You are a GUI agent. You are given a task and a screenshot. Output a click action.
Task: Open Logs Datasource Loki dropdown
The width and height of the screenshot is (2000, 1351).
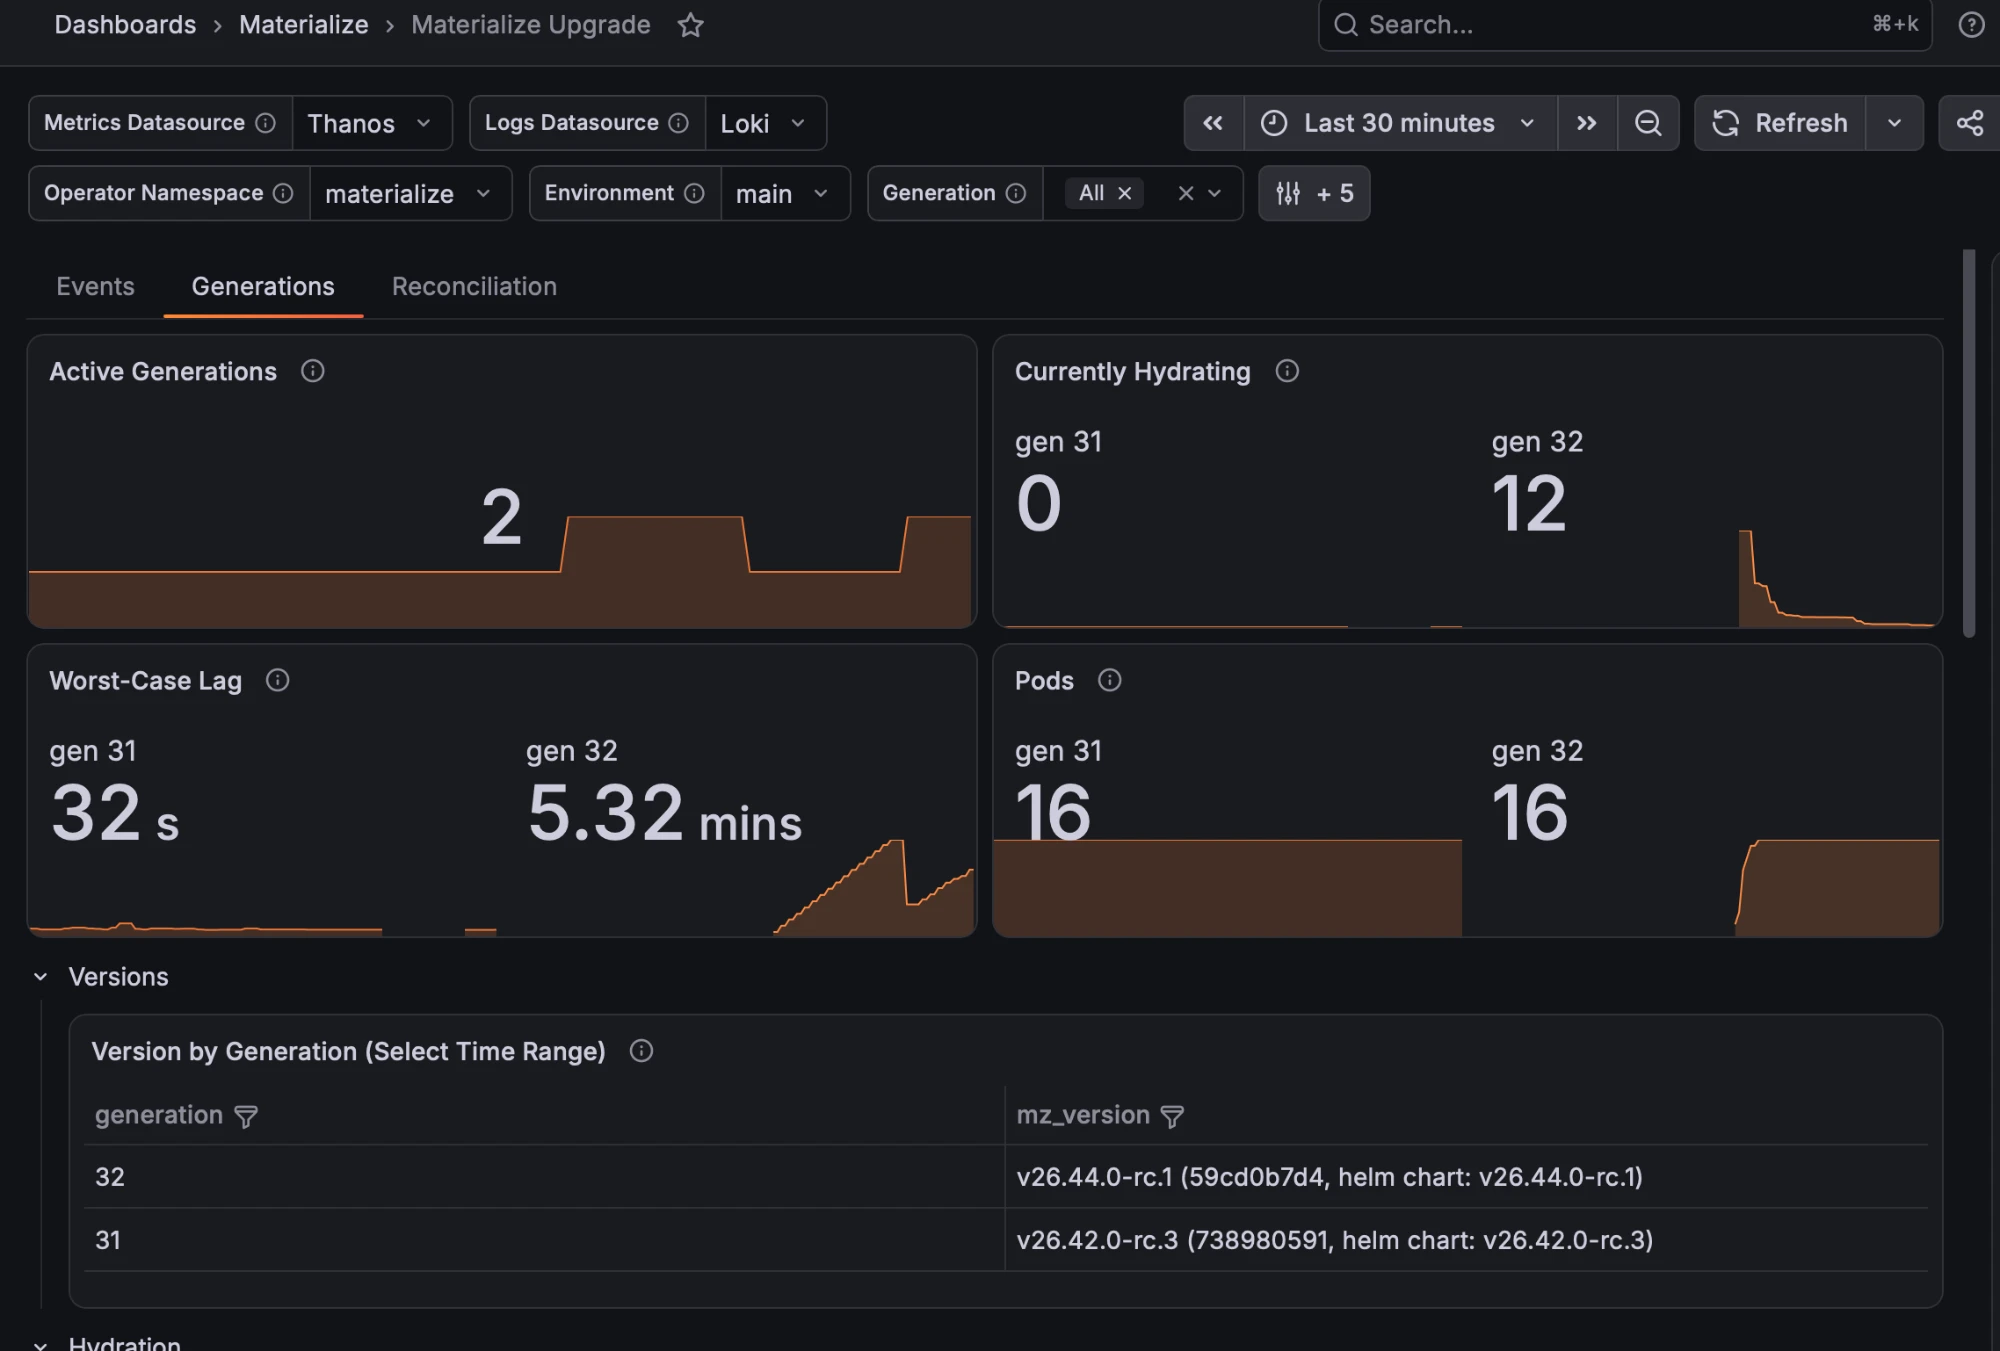click(x=765, y=123)
